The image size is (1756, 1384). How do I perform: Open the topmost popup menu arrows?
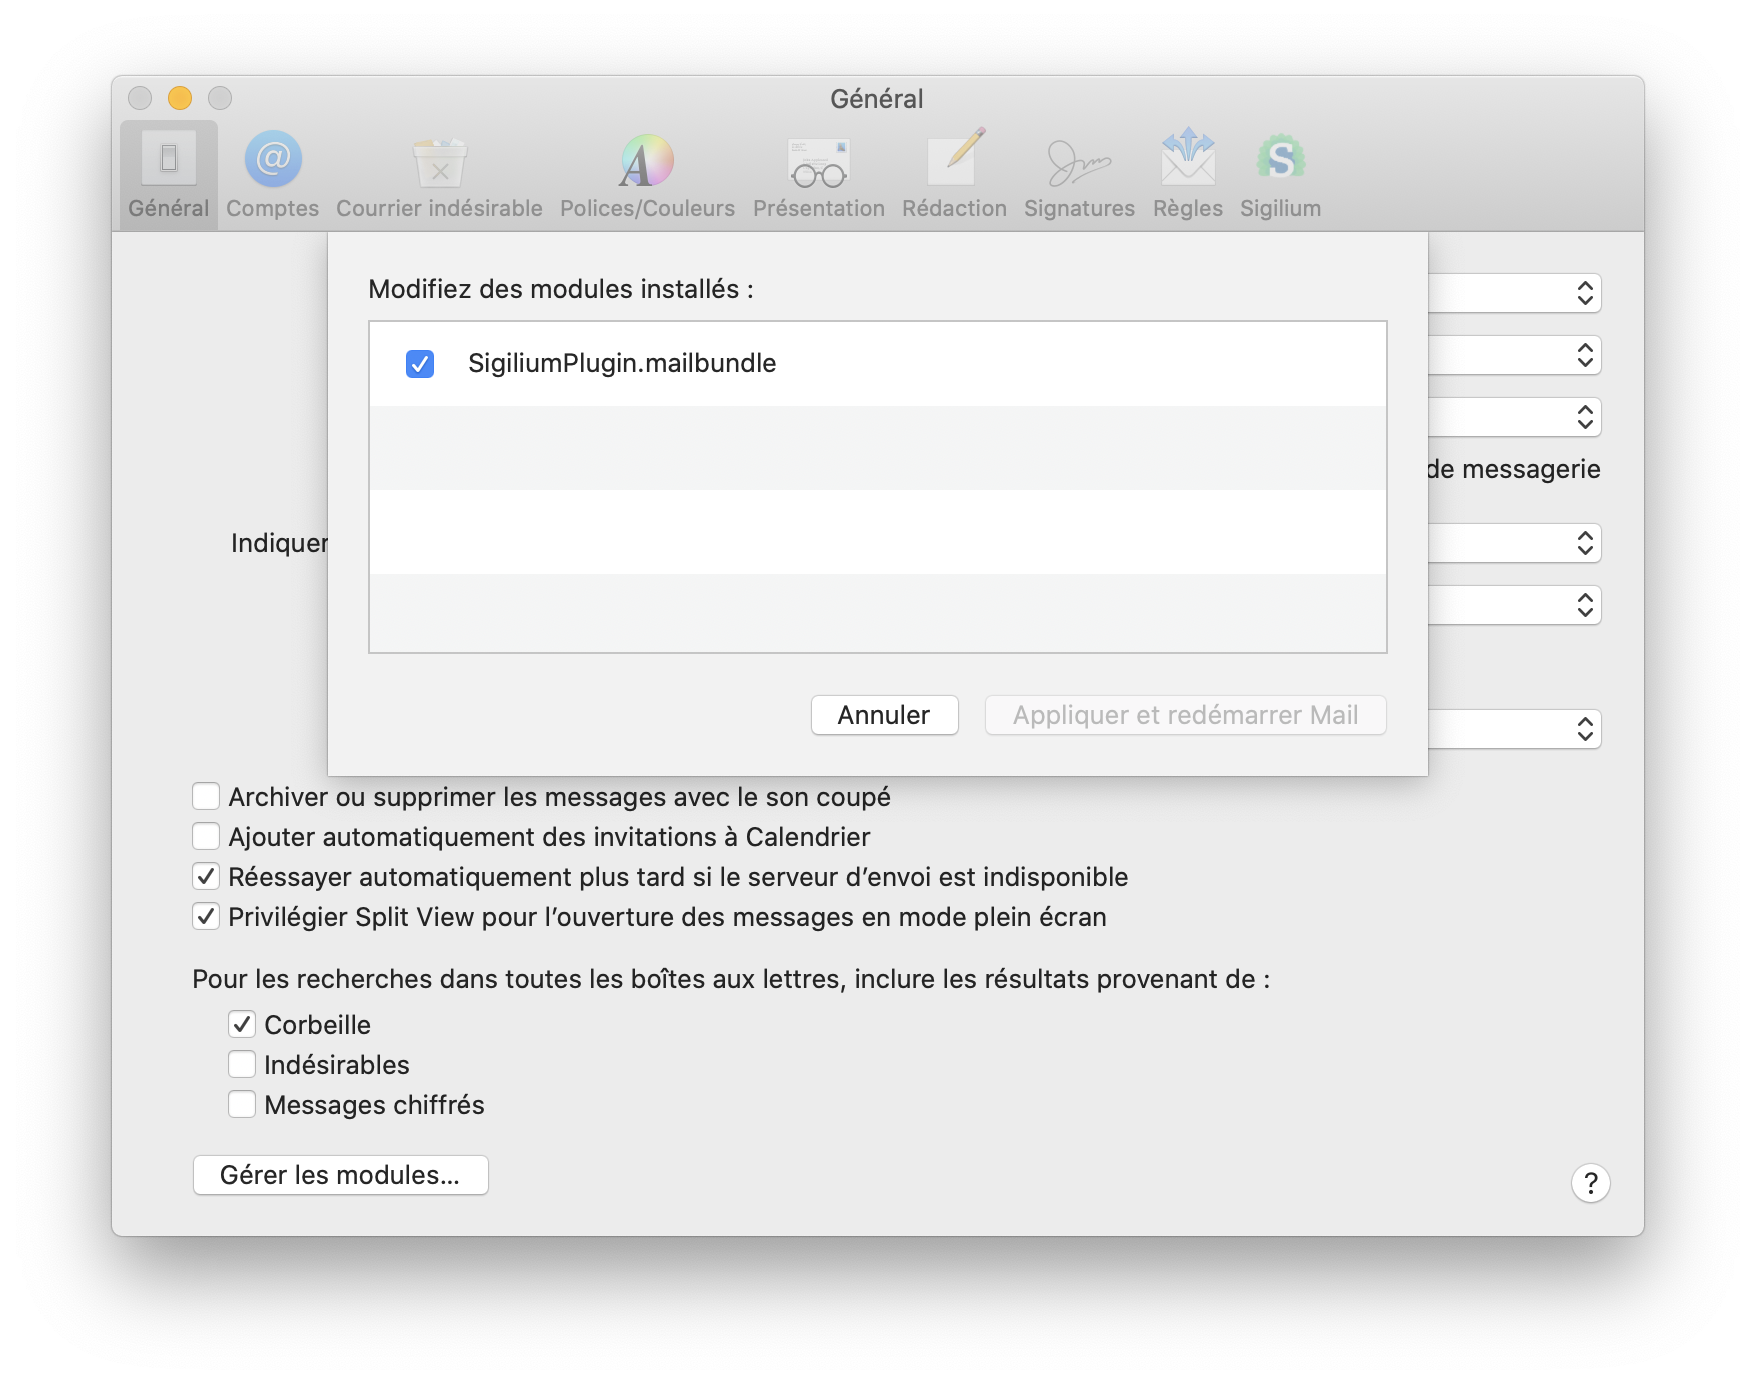1585,293
